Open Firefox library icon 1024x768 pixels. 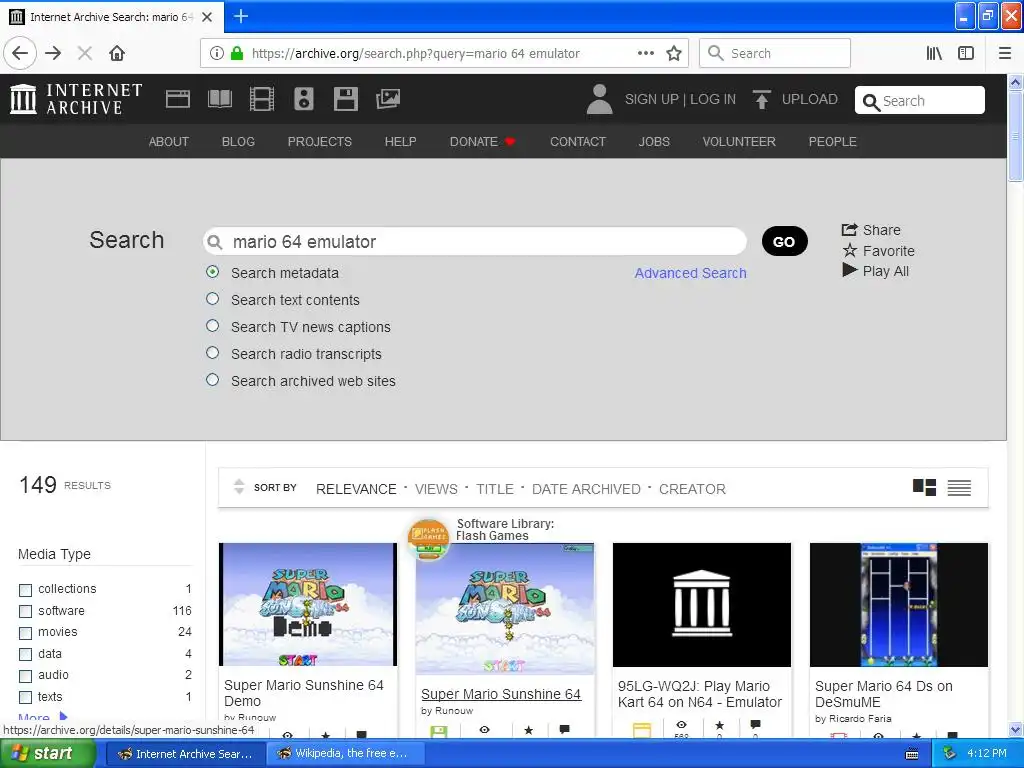934,53
